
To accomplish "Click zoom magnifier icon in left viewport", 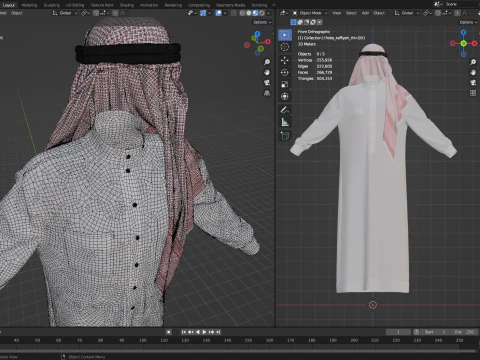I will (267, 62).
